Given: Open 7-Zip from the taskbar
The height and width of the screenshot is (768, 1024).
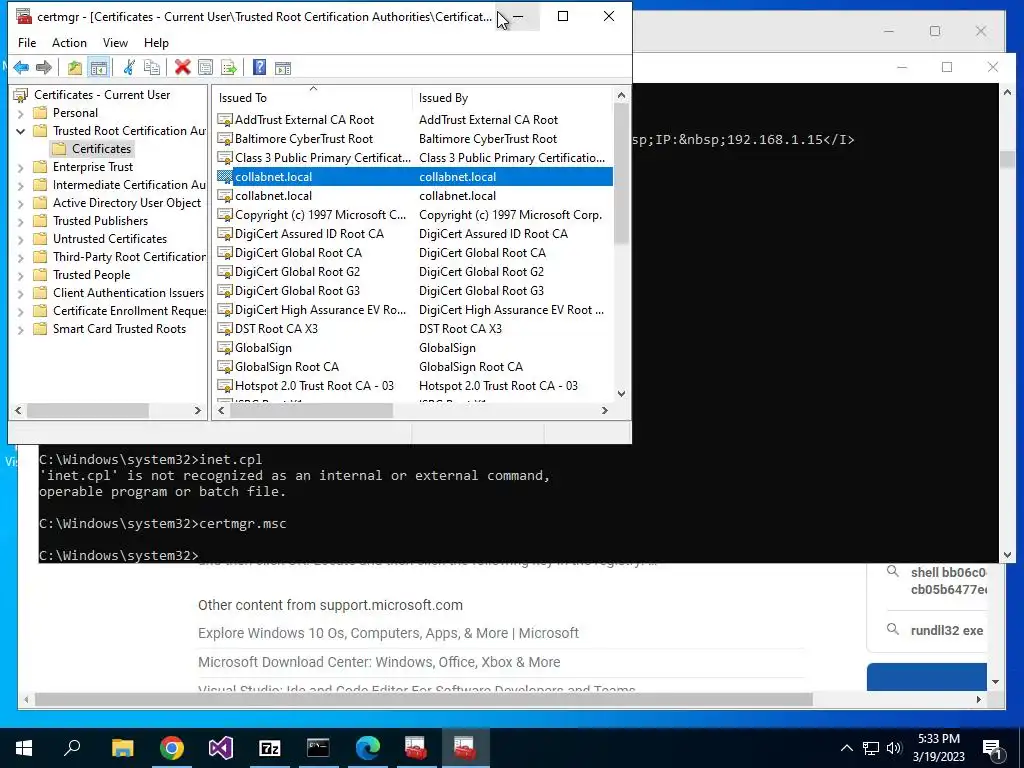Looking at the screenshot, I should pos(270,748).
